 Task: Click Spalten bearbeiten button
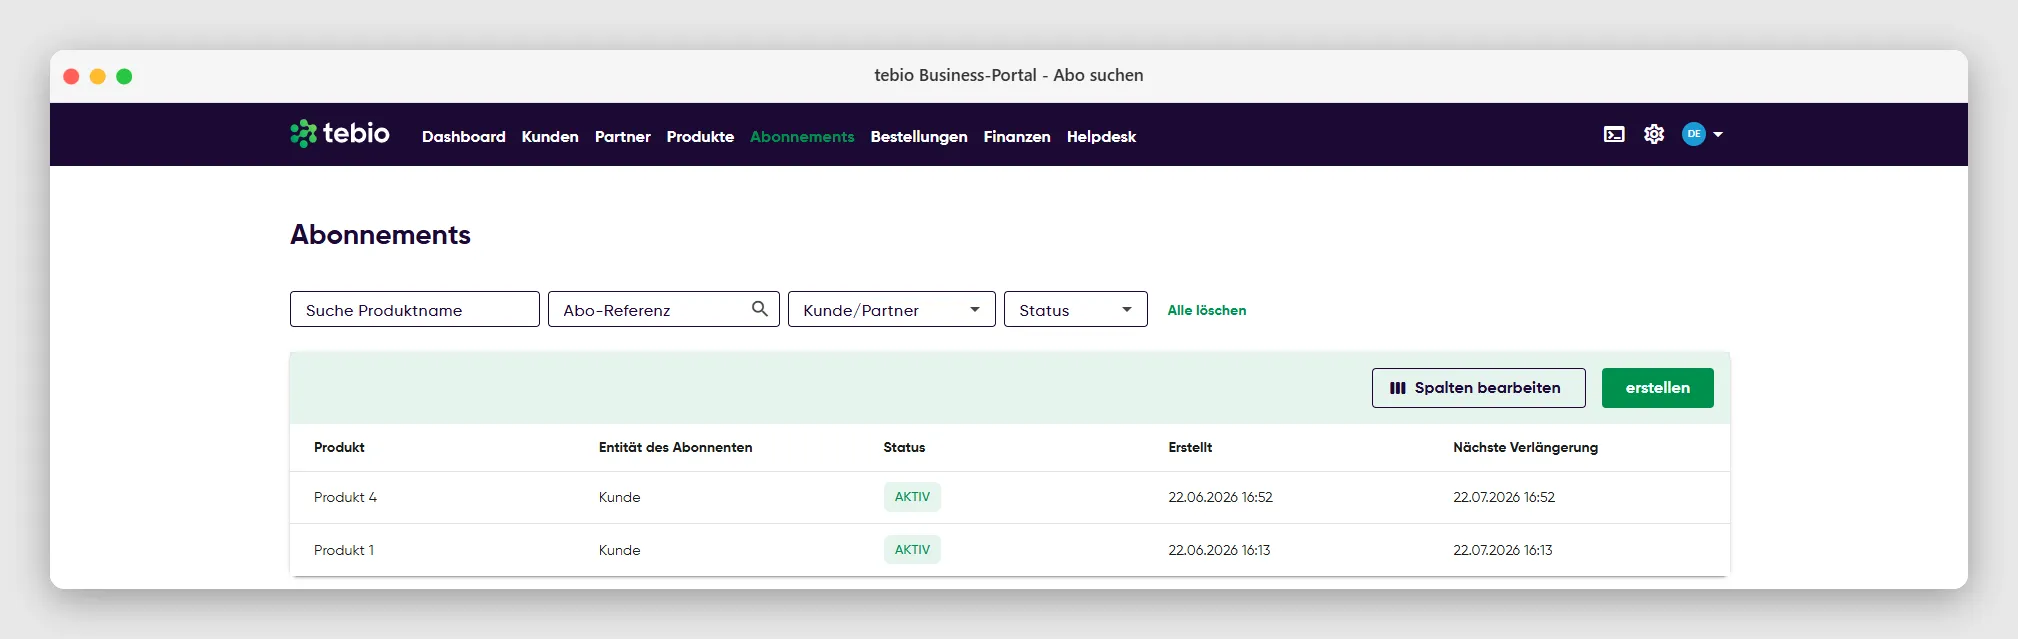(x=1479, y=388)
